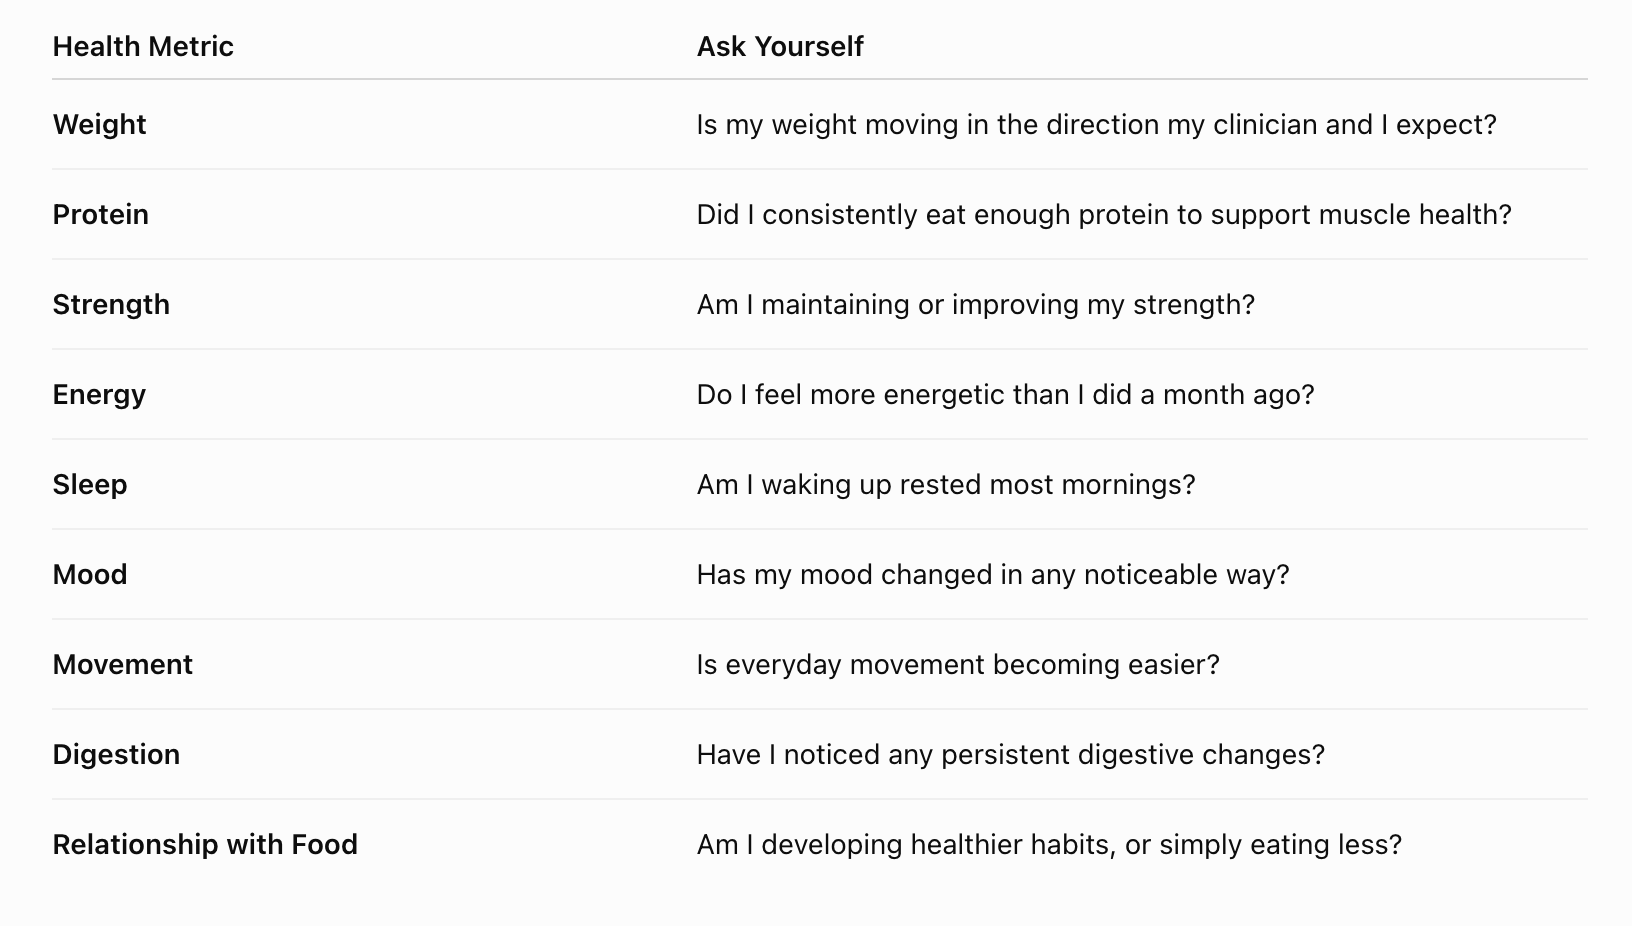Click the weight direction clinician question

point(1096,125)
